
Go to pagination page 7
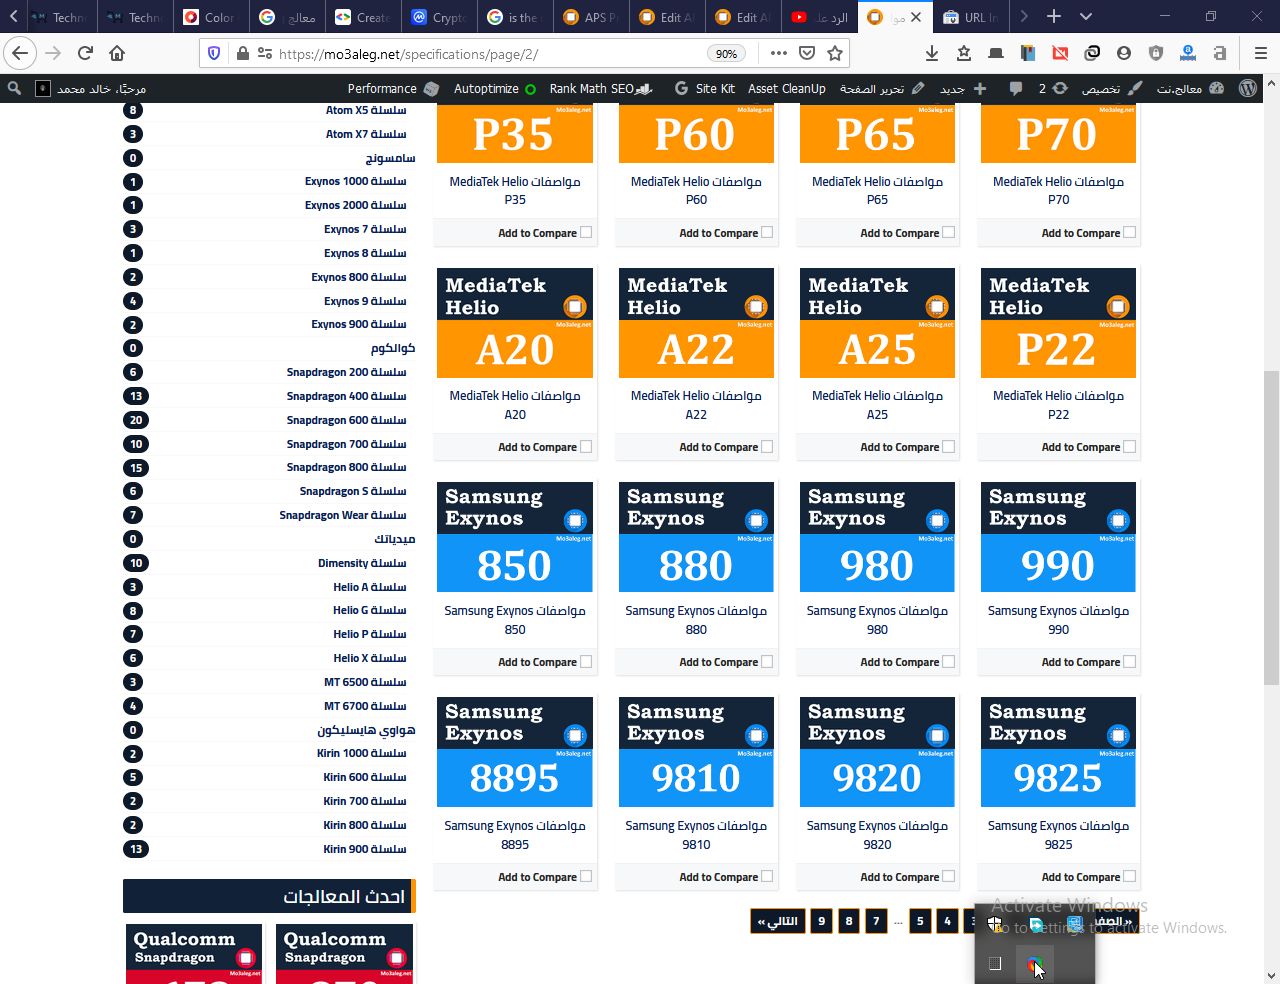(x=876, y=921)
